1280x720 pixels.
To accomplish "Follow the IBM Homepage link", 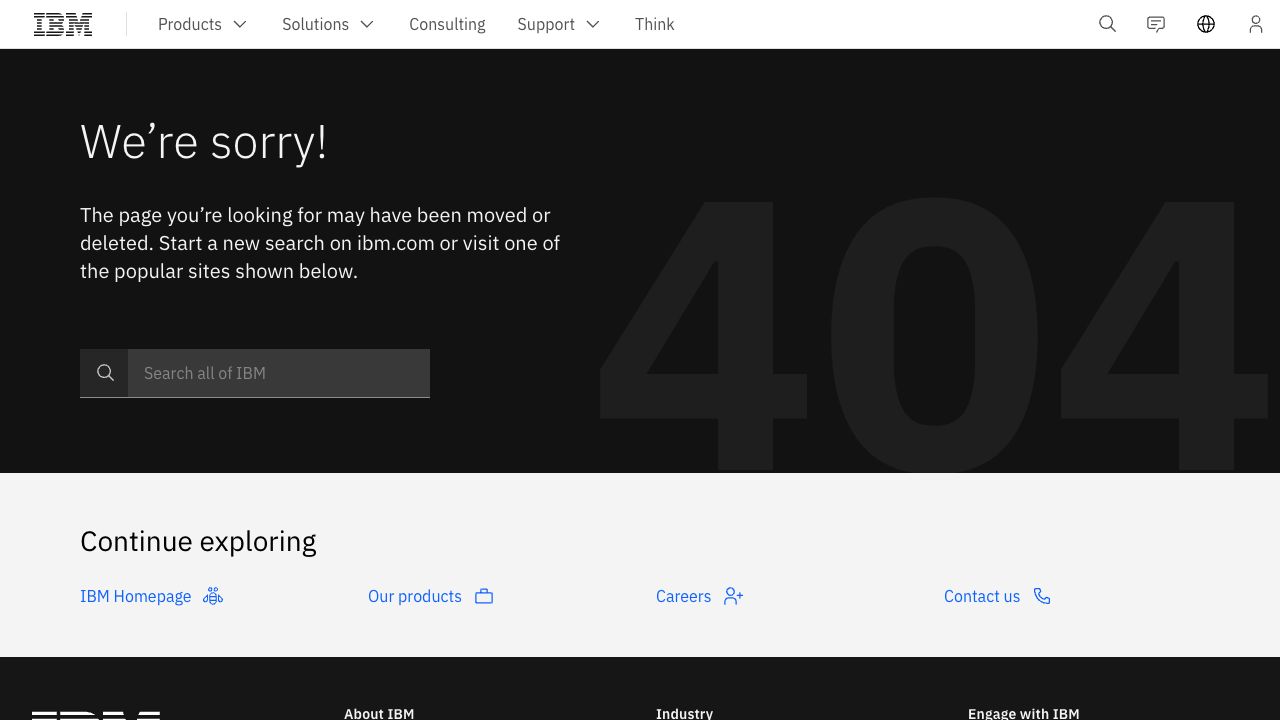I will tap(135, 596).
